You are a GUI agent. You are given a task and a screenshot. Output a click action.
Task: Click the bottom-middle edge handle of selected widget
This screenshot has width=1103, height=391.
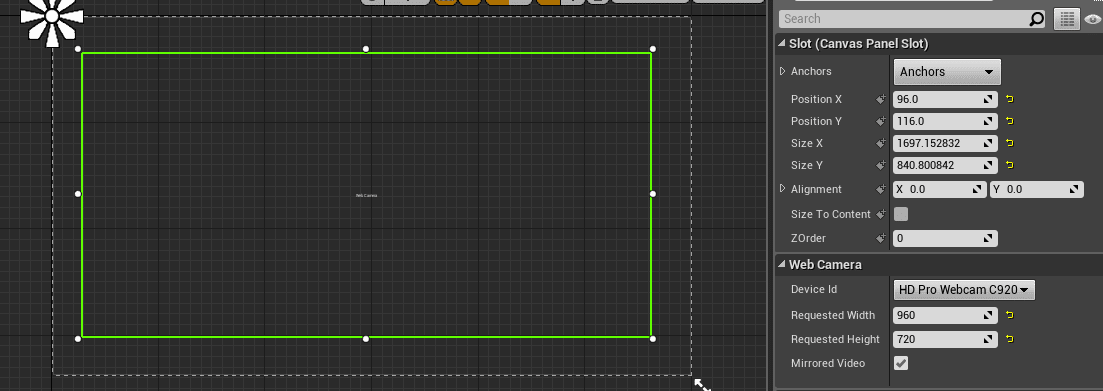(x=366, y=339)
